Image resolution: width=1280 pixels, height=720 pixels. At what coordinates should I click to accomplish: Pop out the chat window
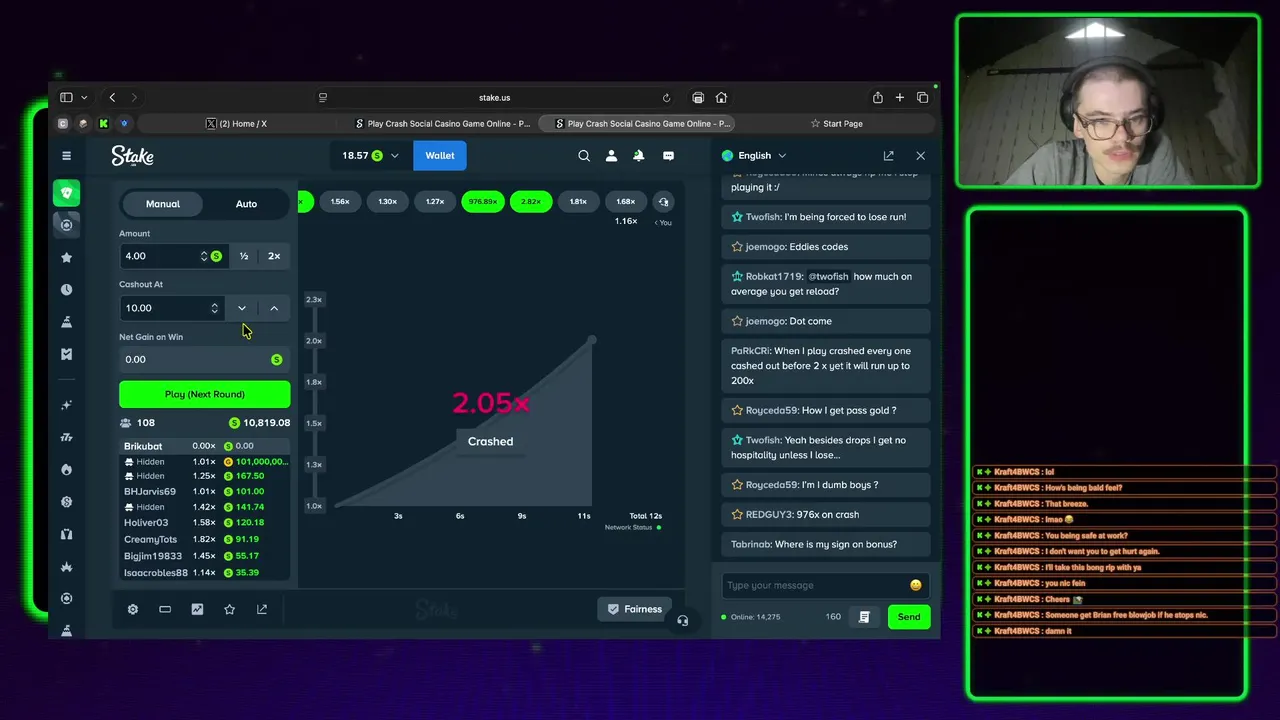click(x=888, y=155)
